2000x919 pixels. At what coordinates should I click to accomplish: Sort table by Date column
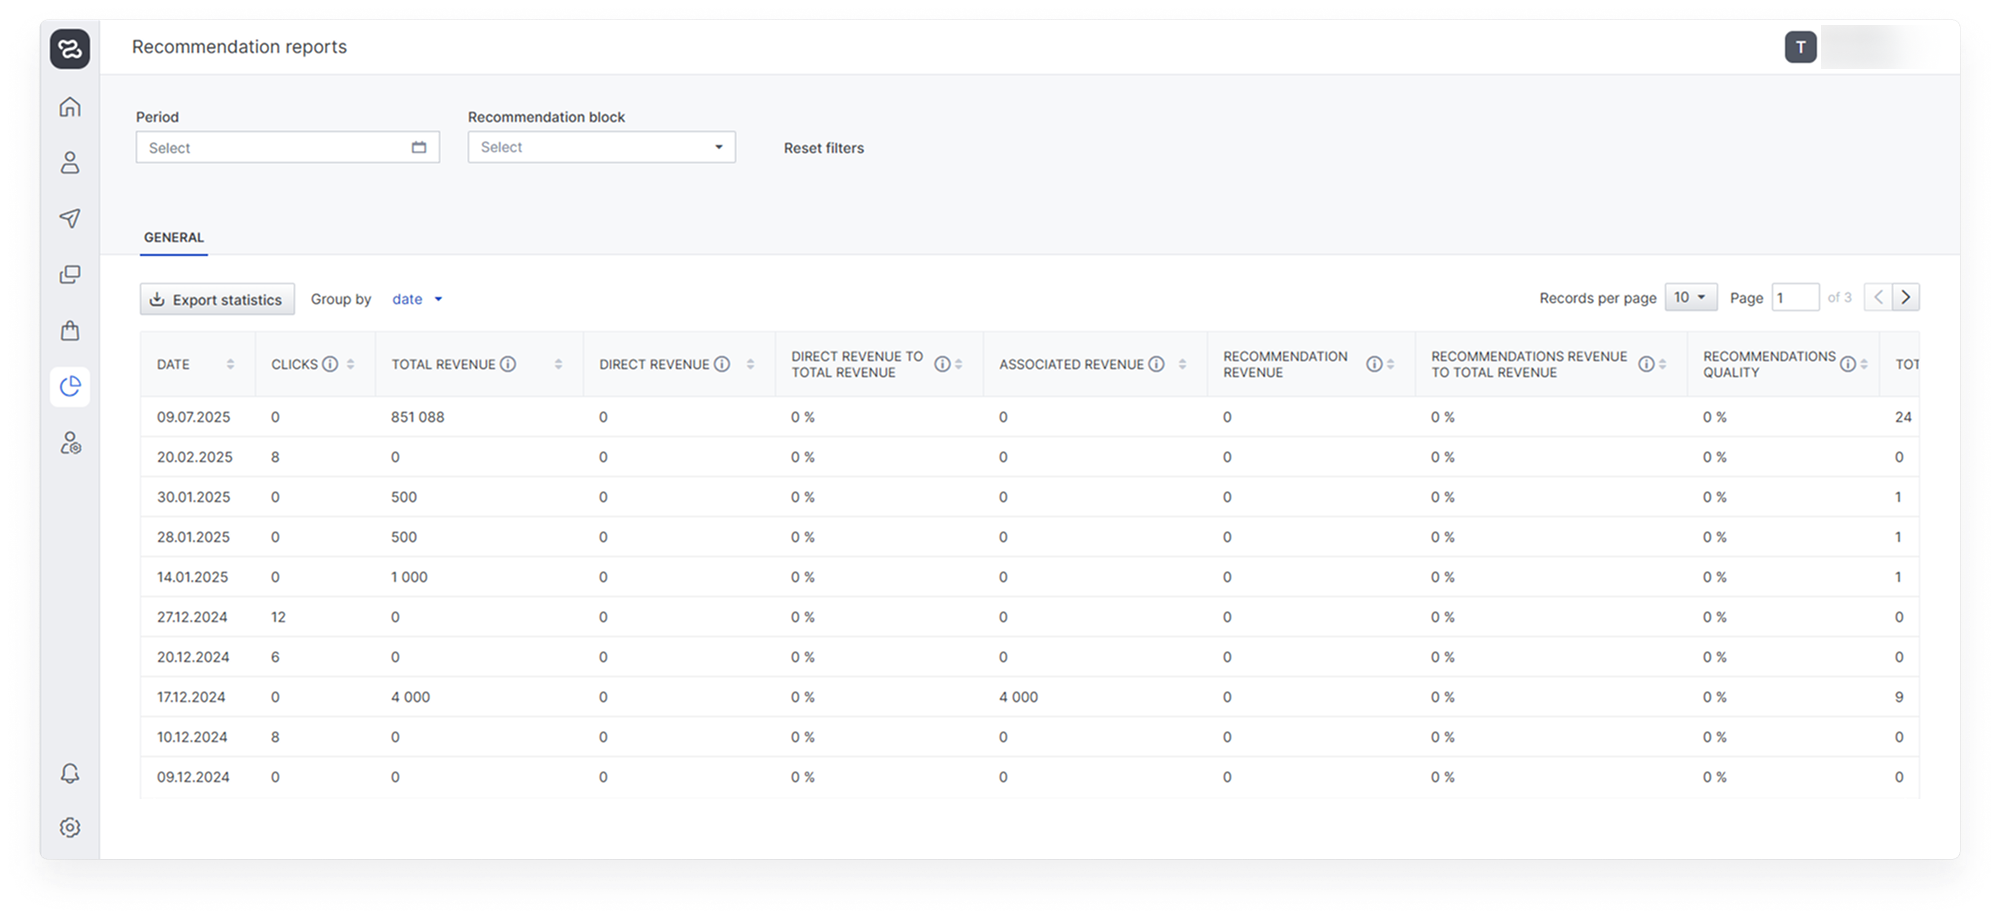[230, 364]
